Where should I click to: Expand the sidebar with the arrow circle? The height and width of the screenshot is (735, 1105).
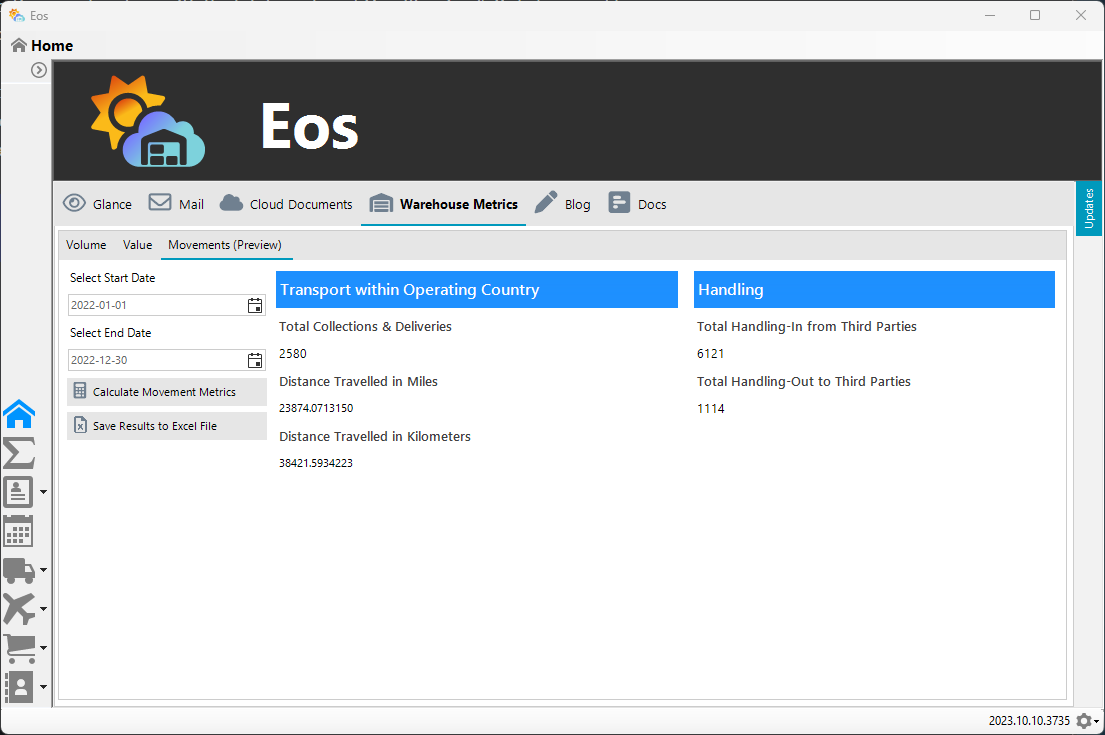[39, 70]
